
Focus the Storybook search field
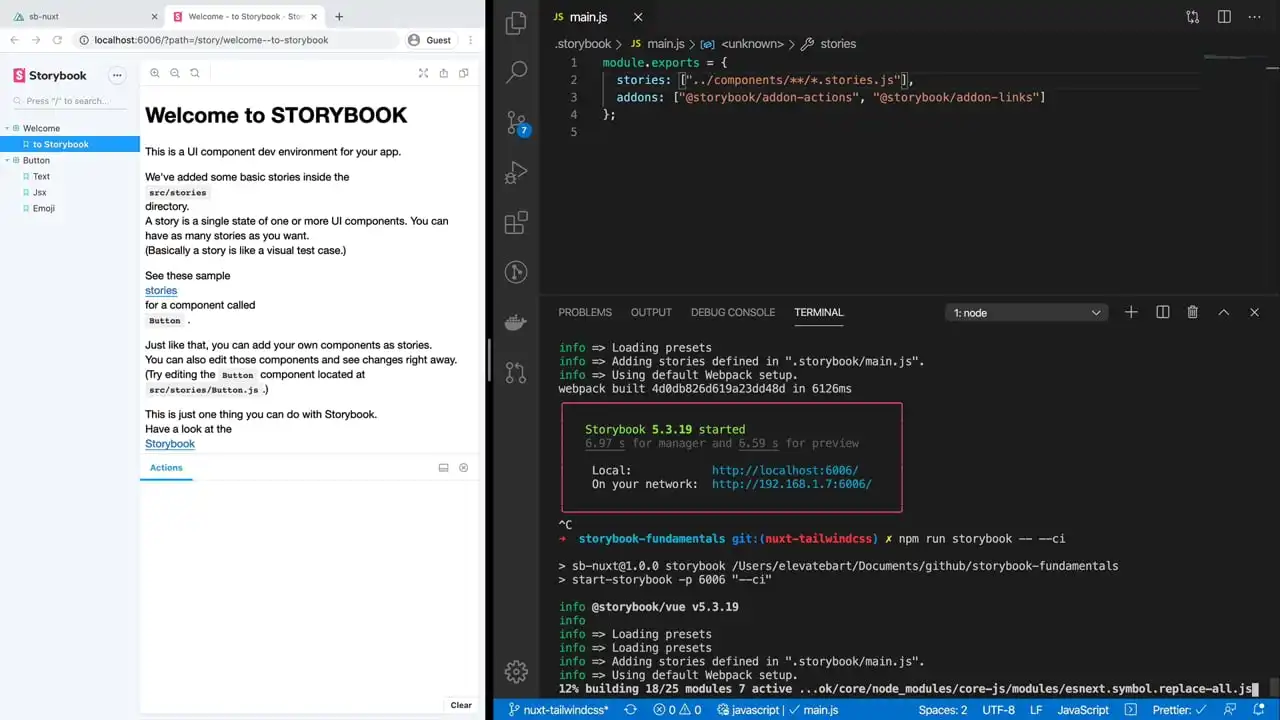pos(70,101)
